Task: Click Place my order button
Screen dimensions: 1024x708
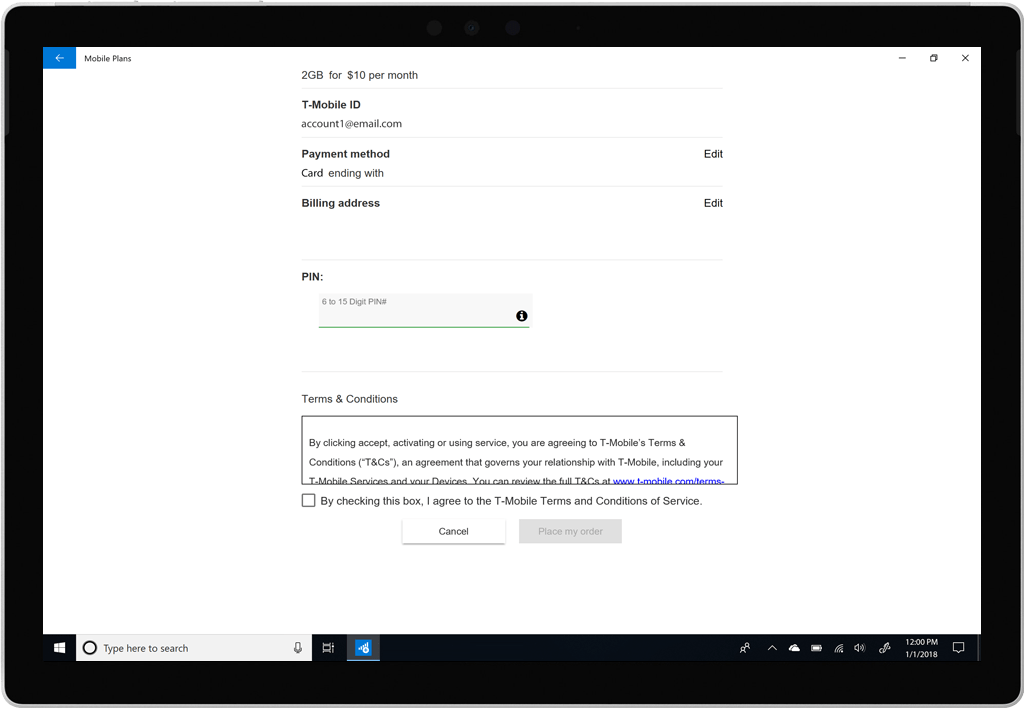Action: (570, 531)
